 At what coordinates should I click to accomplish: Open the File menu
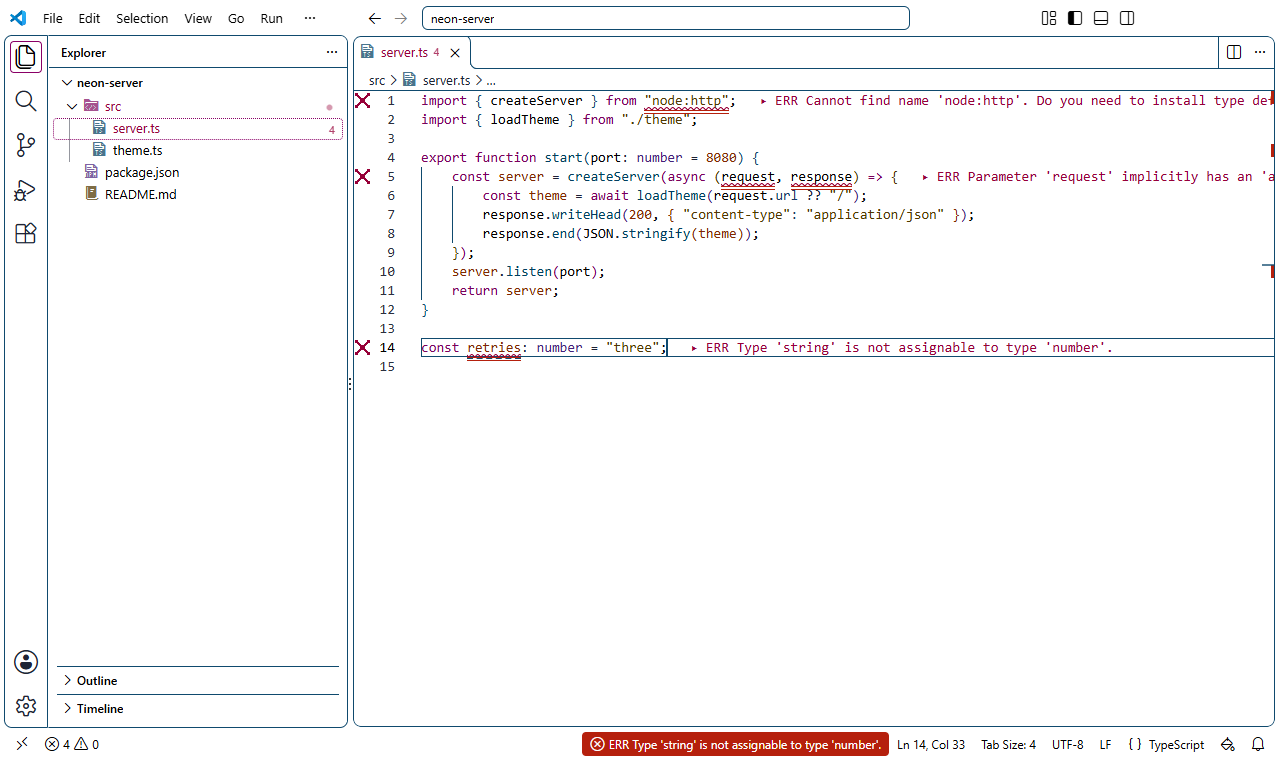click(x=53, y=18)
